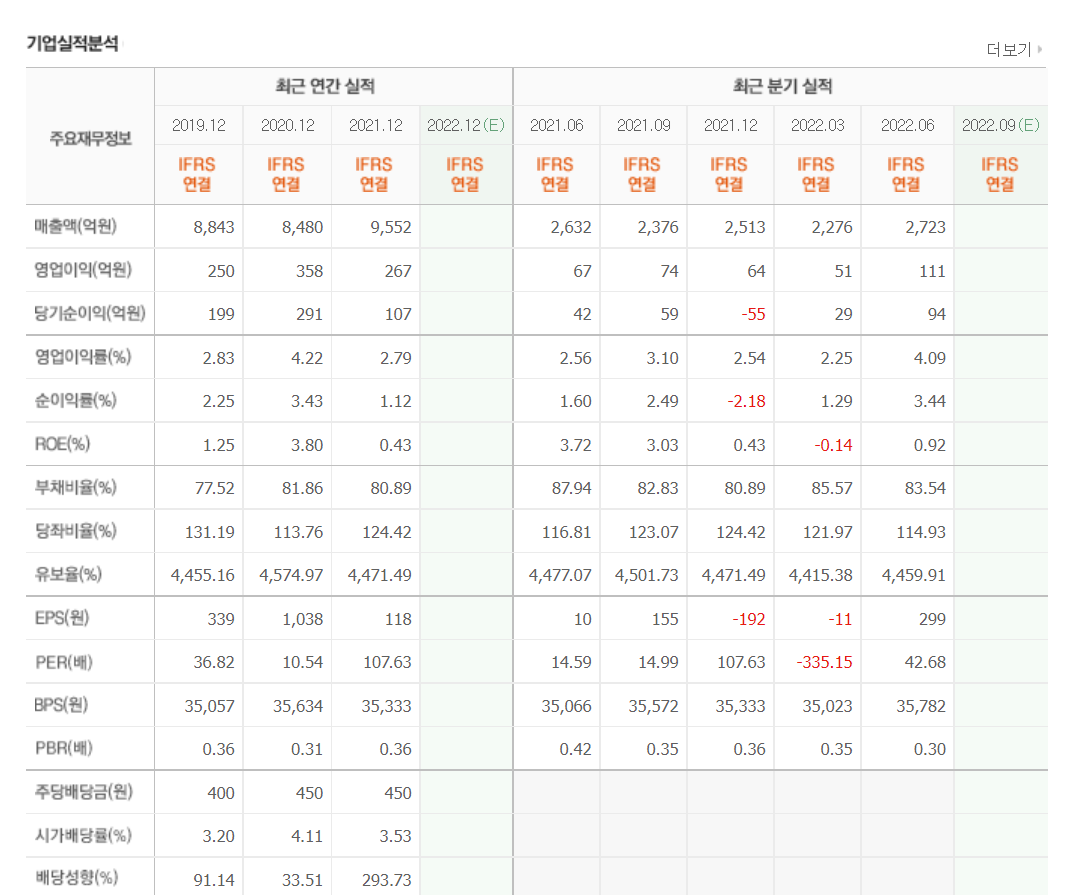Click the 131.19 quick ratio value

click(209, 532)
